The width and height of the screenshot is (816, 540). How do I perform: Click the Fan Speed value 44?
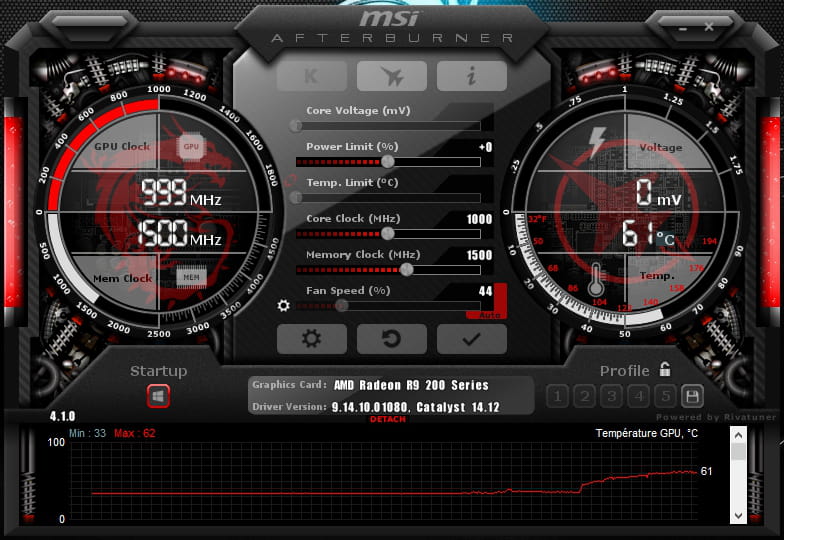pyautogui.click(x=486, y=291)
